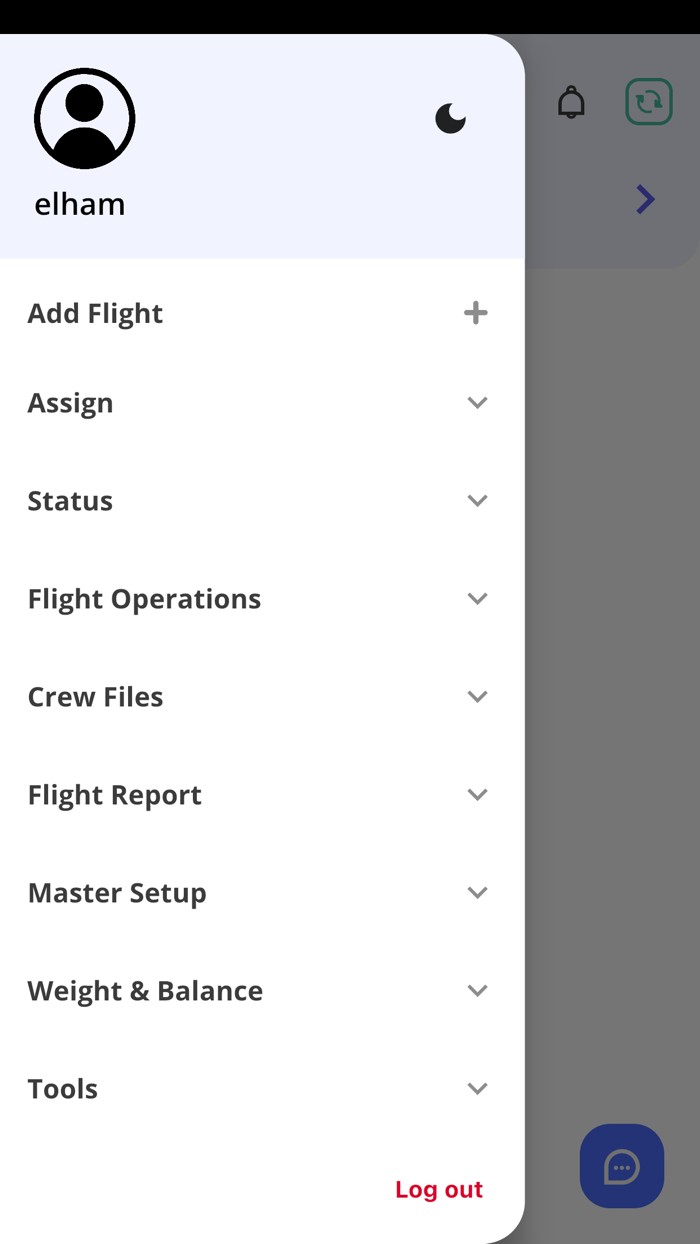Tap the blue right arrow icon
The width and height of the screenshot is (700, 1244).
coord(646,200)
